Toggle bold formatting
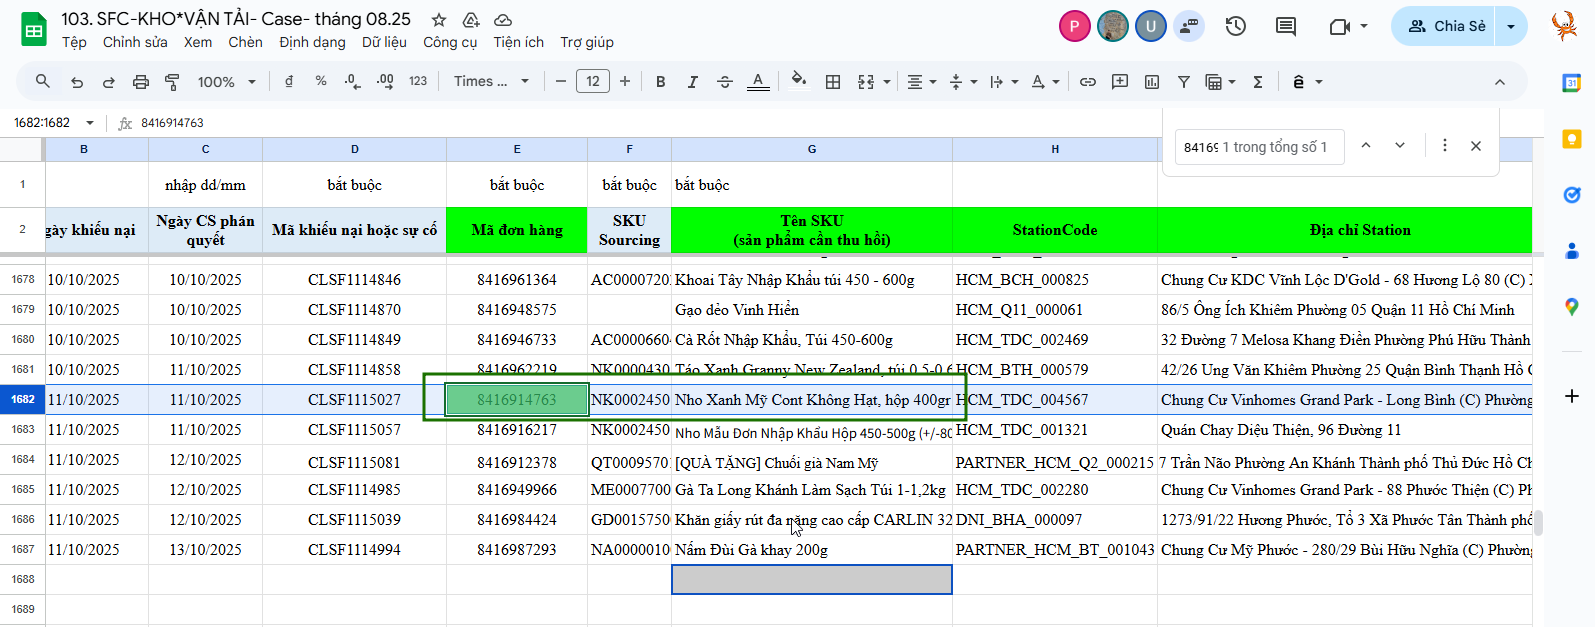This screenshot has width=1595, height=627. [x=660, y=82]
